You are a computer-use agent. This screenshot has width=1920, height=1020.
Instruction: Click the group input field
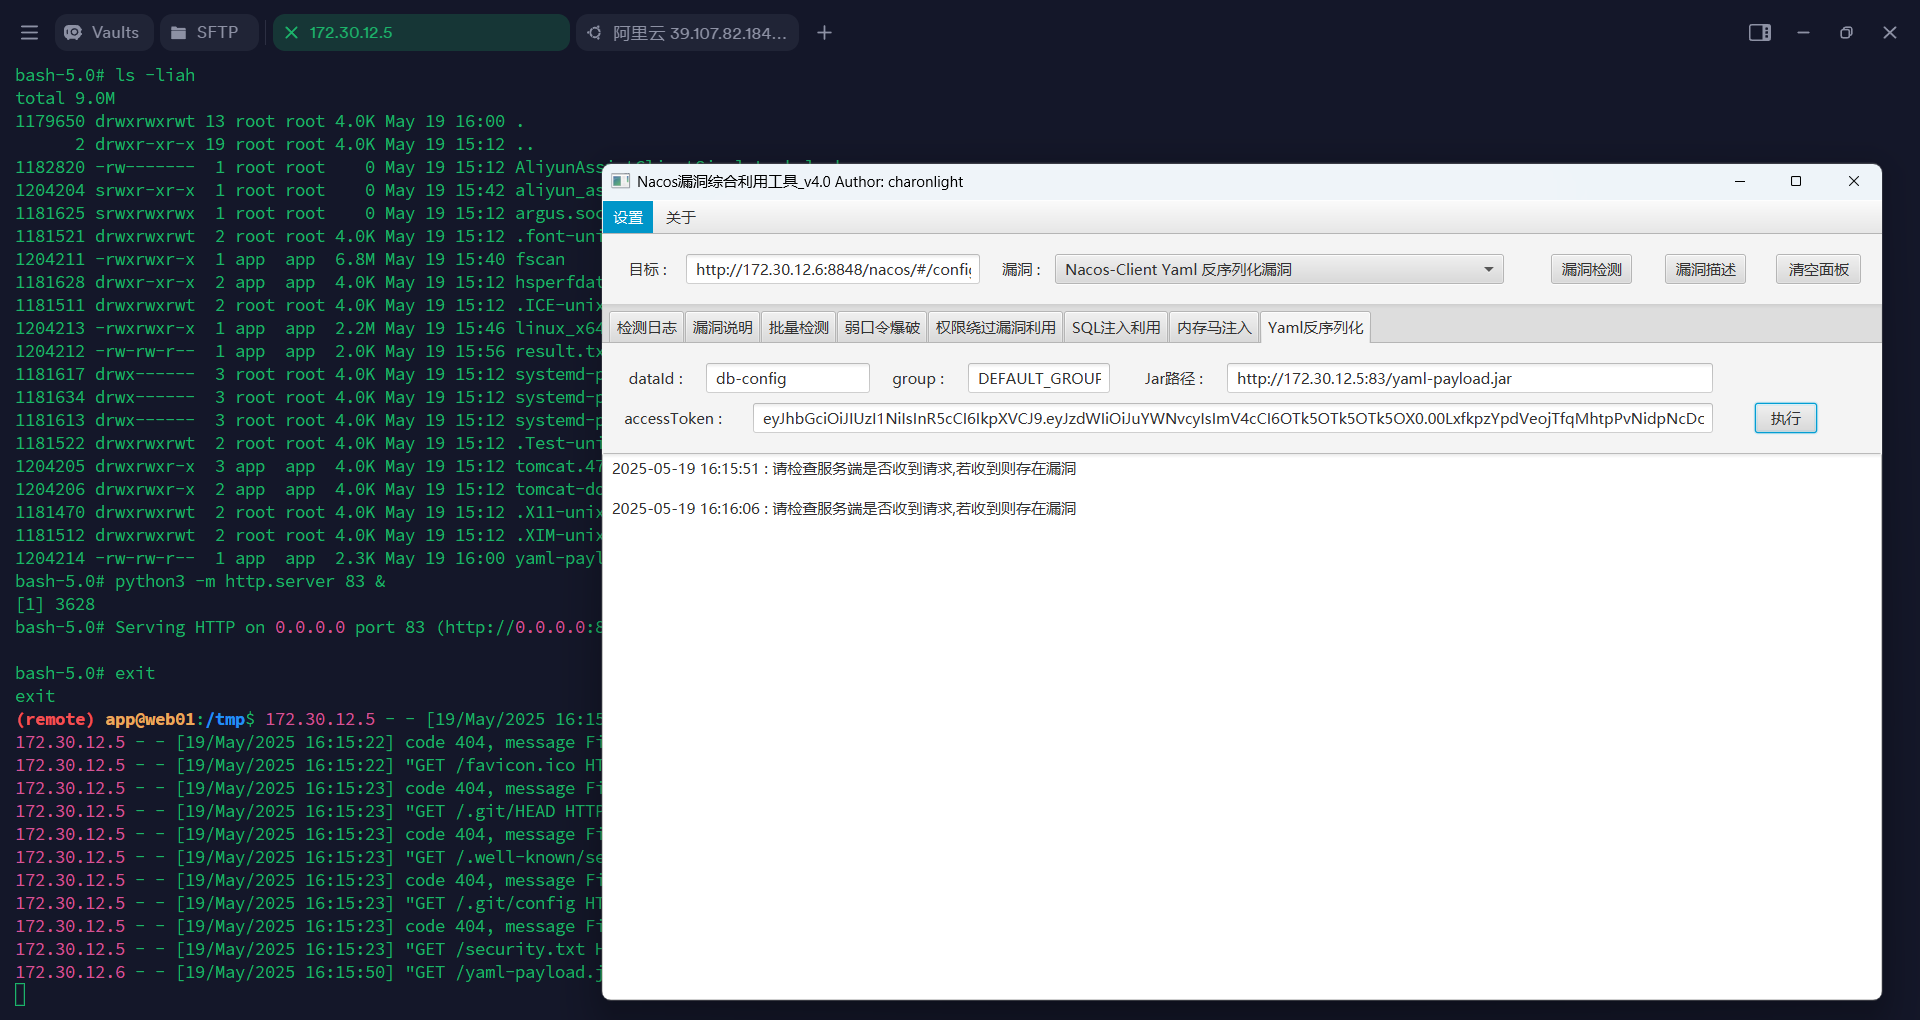click(1039, 378)
